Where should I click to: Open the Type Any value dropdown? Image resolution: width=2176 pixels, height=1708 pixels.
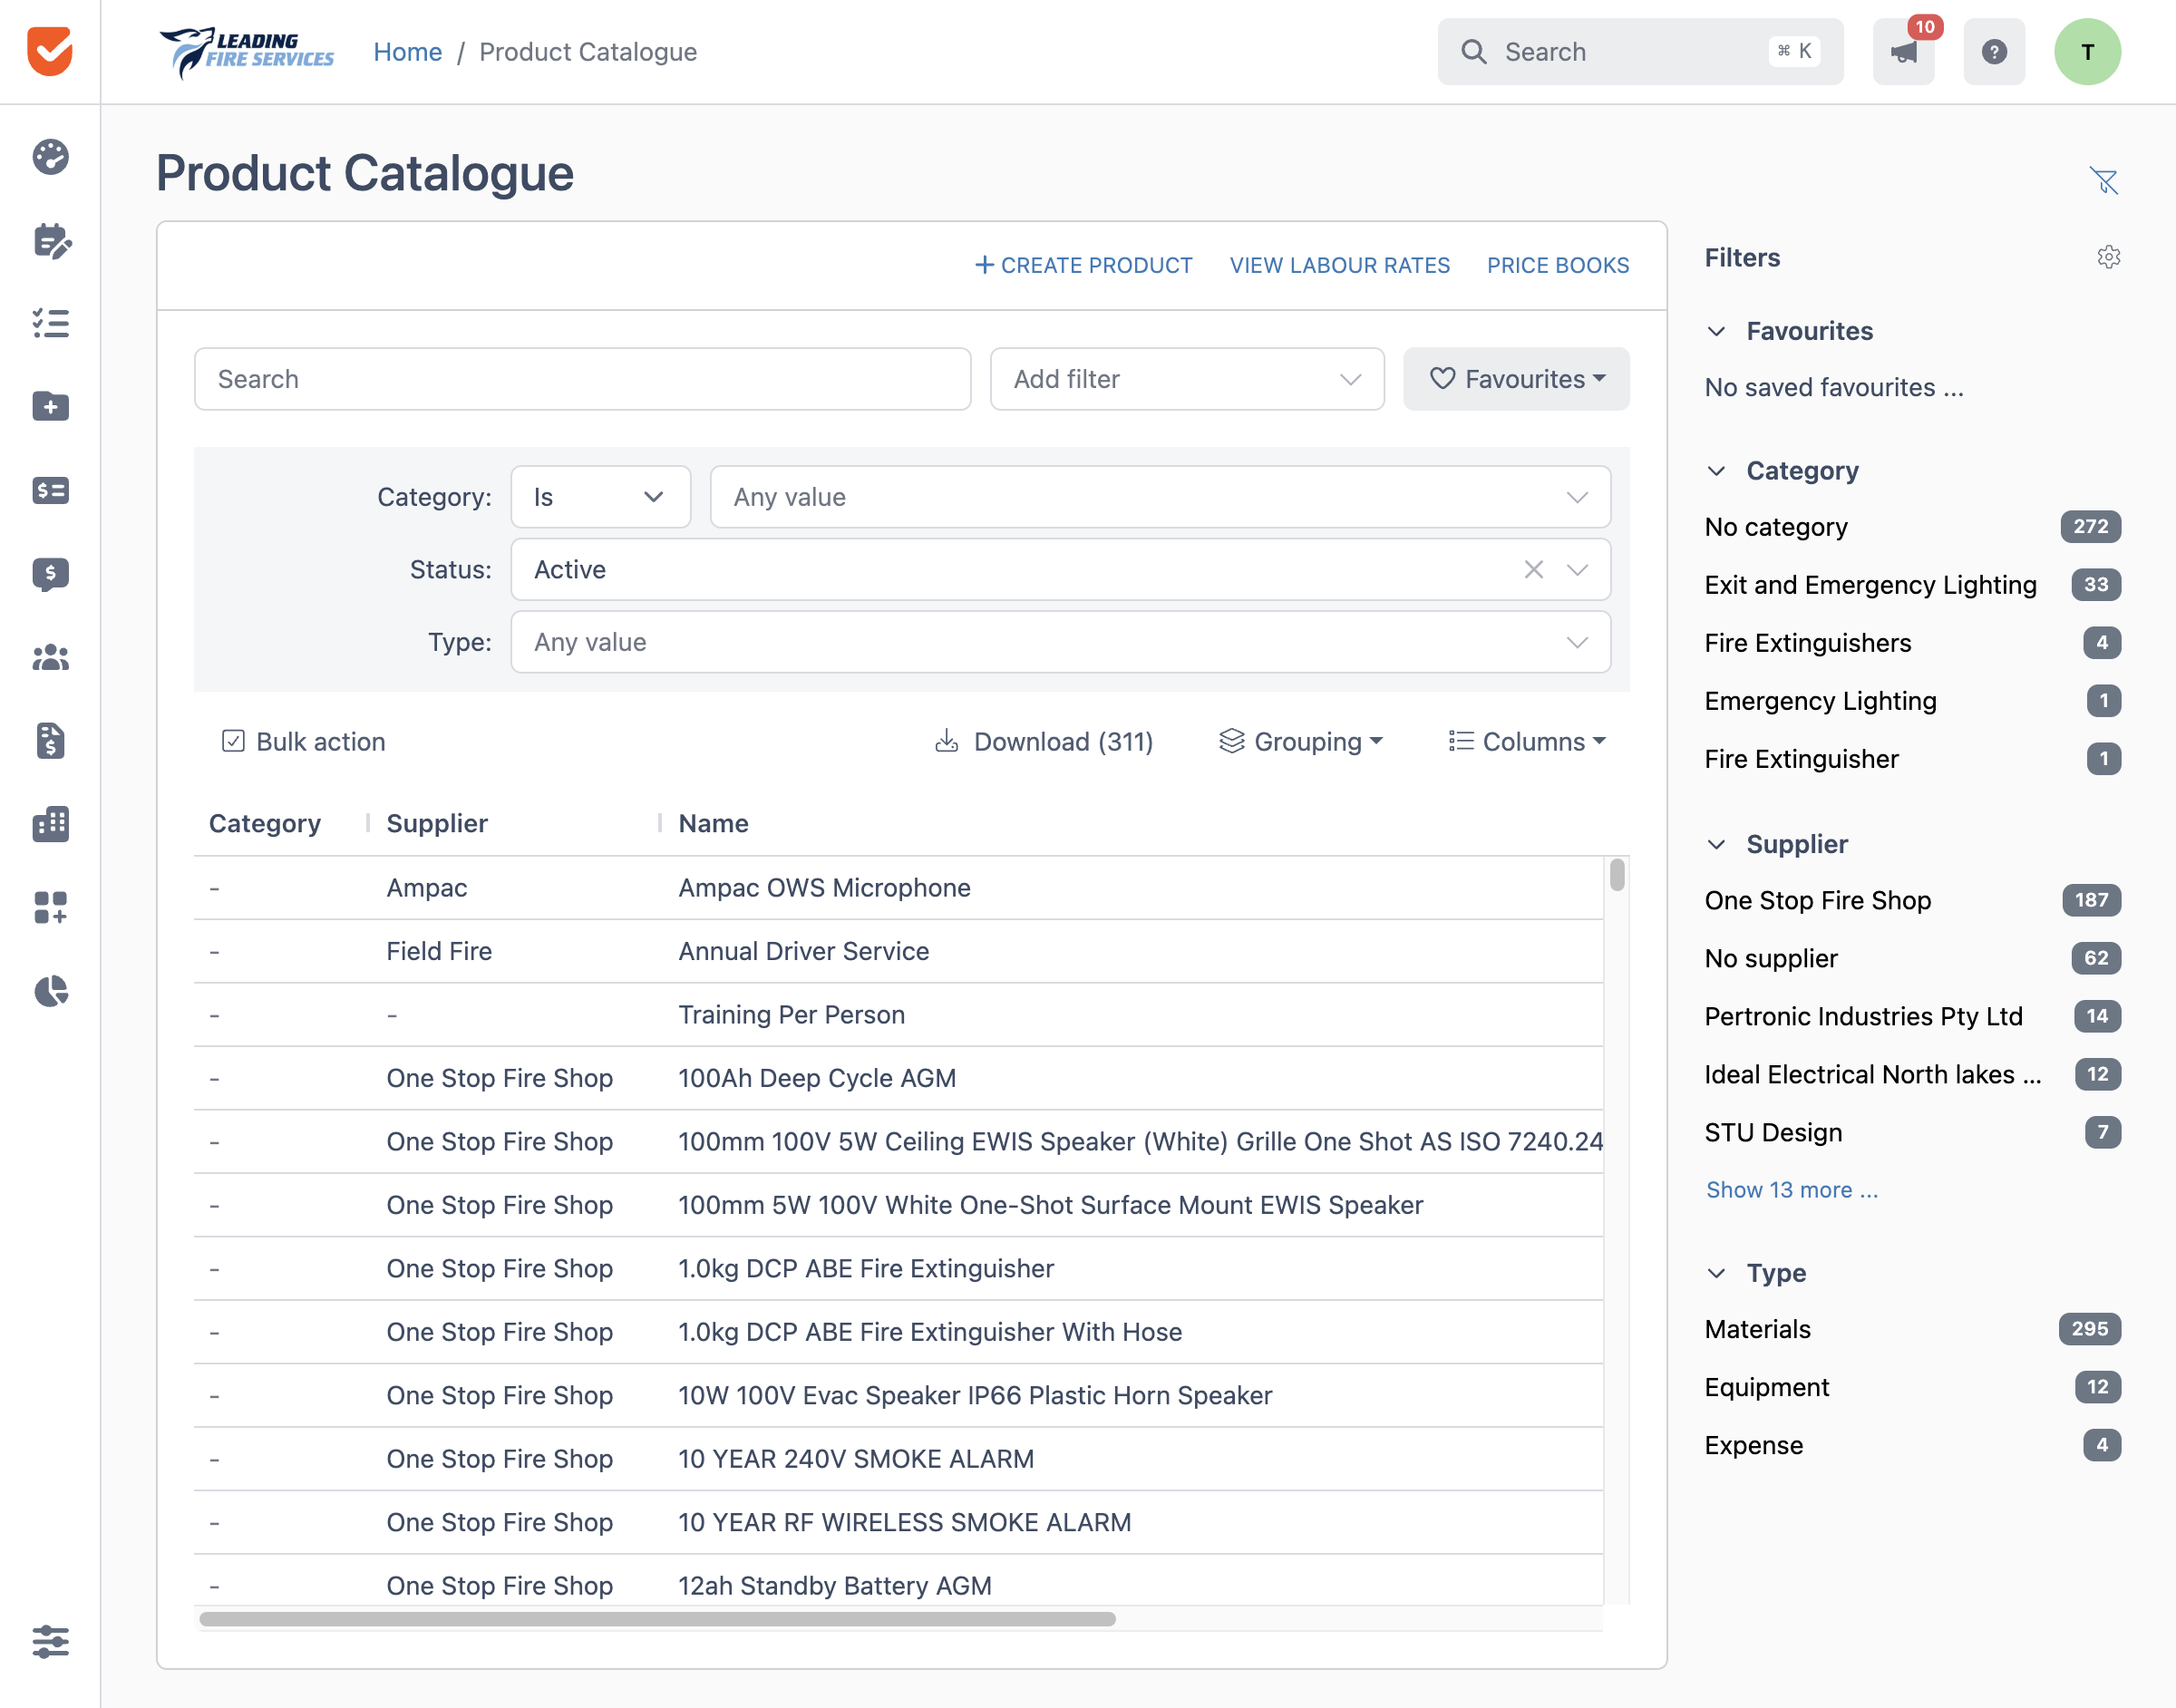1060,642
